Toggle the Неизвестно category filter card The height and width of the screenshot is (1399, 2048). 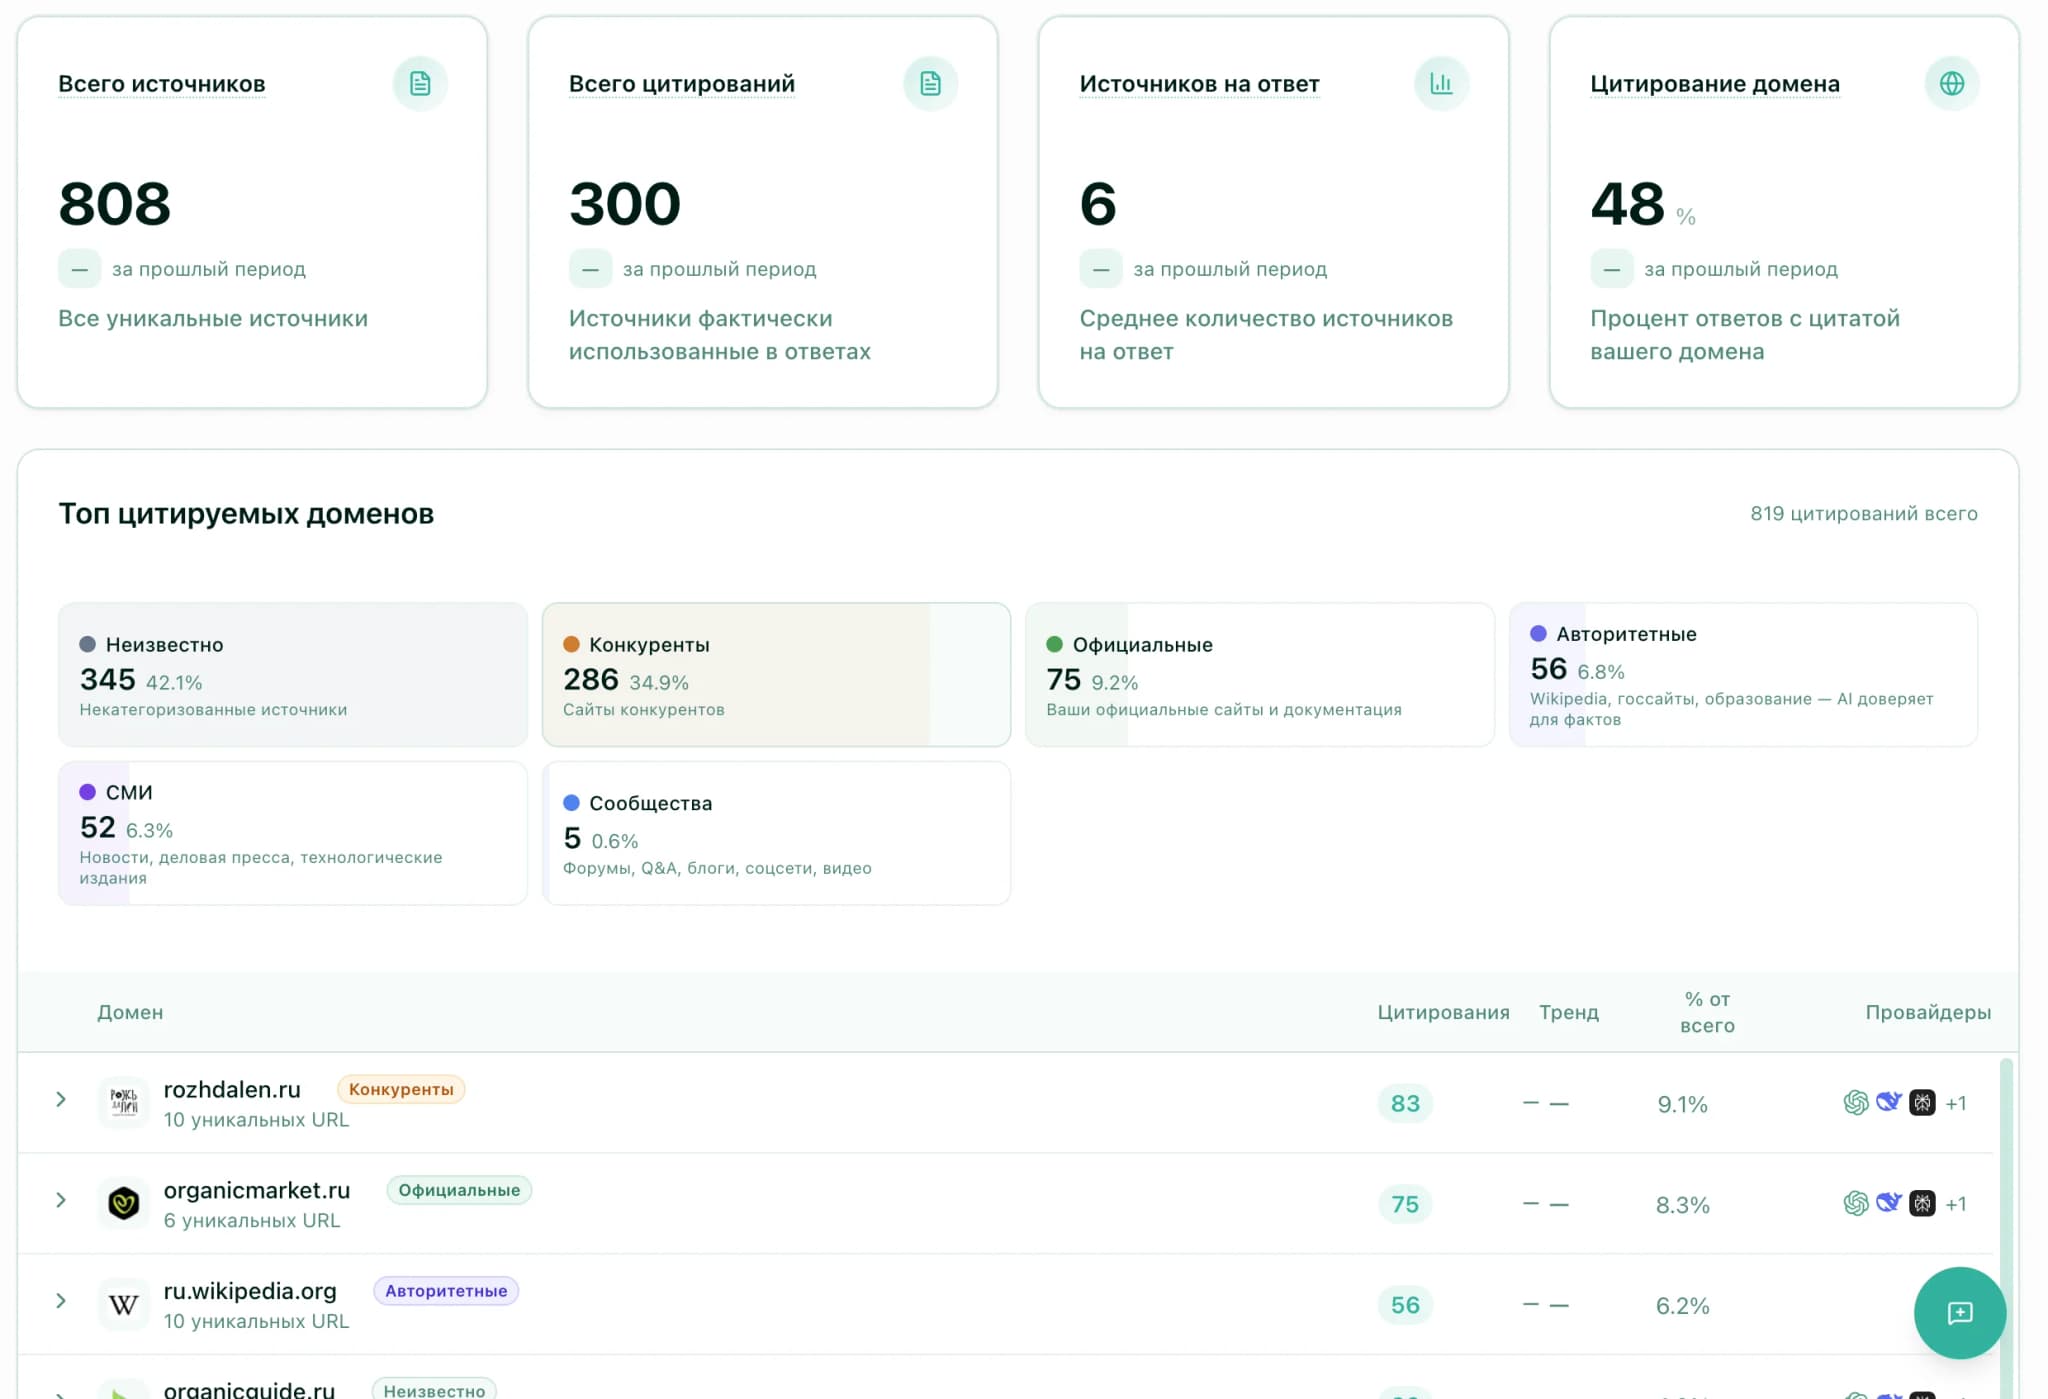[x=292, y=675]
